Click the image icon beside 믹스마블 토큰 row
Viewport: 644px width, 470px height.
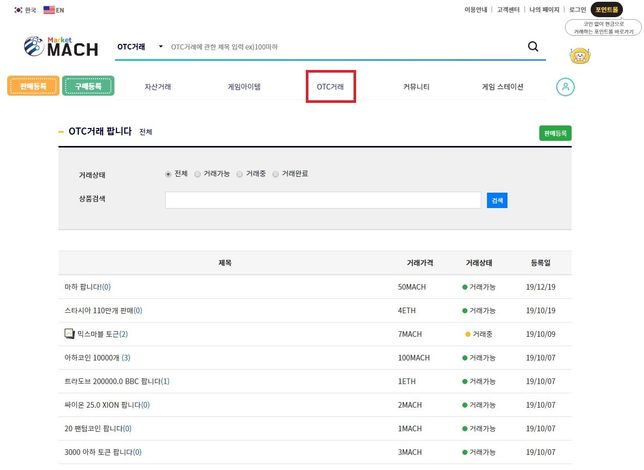[x=69, y=333]
